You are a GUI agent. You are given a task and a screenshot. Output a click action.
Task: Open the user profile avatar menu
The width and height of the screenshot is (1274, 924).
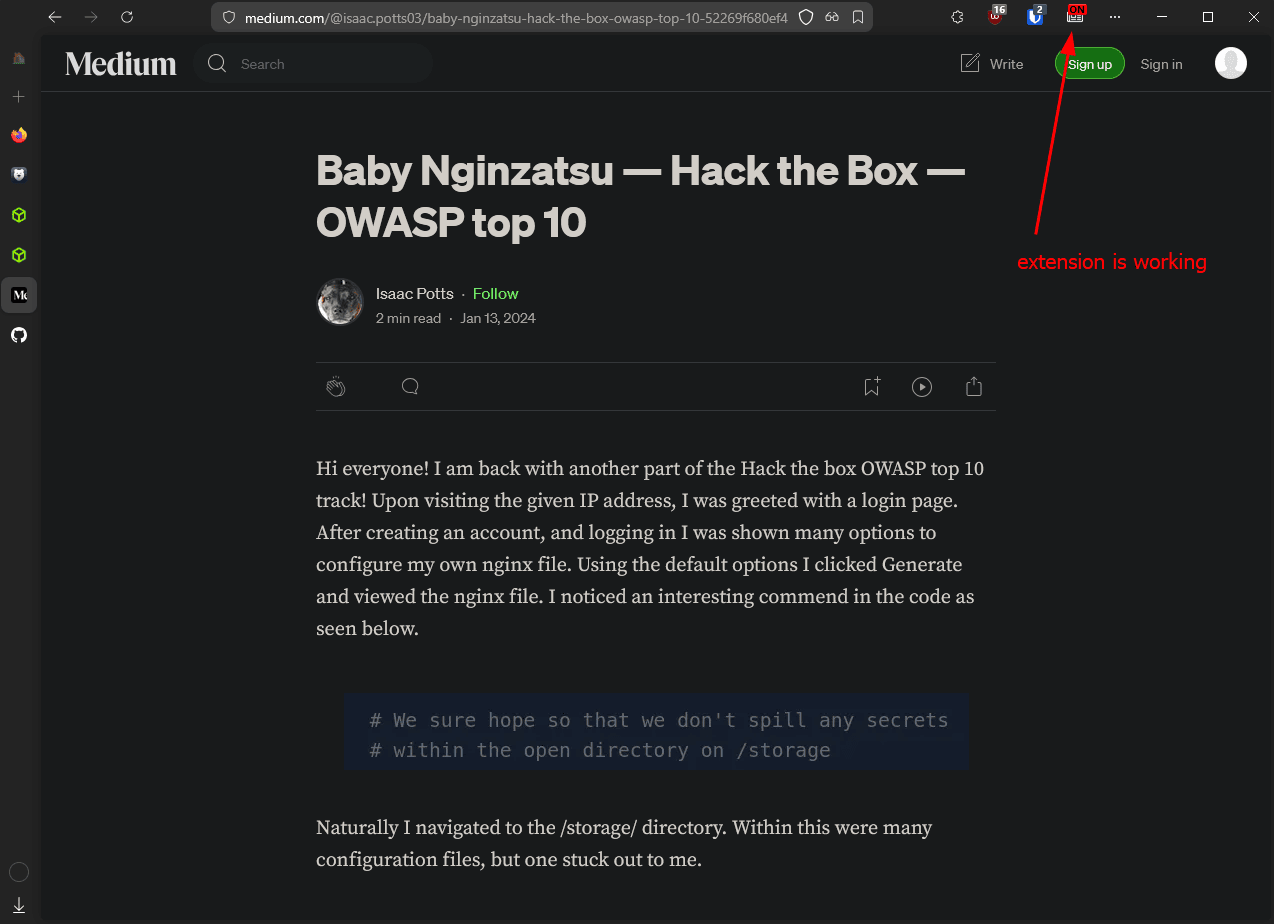coord(1231,64)
